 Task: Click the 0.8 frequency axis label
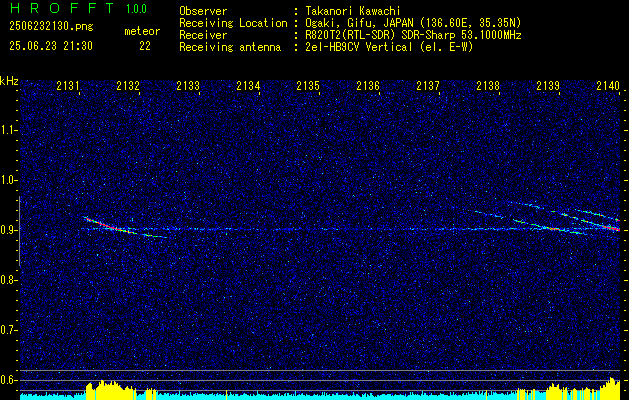point(8,280)
